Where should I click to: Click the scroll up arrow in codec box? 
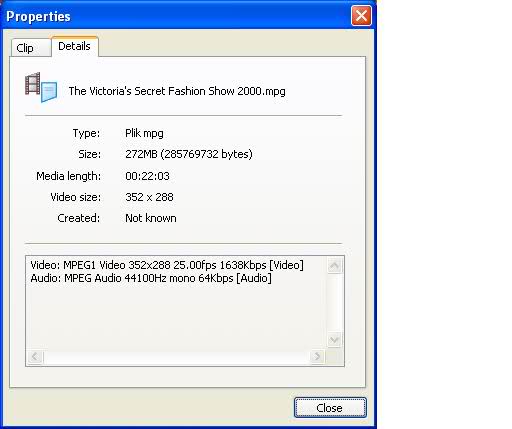pos(334,266)
